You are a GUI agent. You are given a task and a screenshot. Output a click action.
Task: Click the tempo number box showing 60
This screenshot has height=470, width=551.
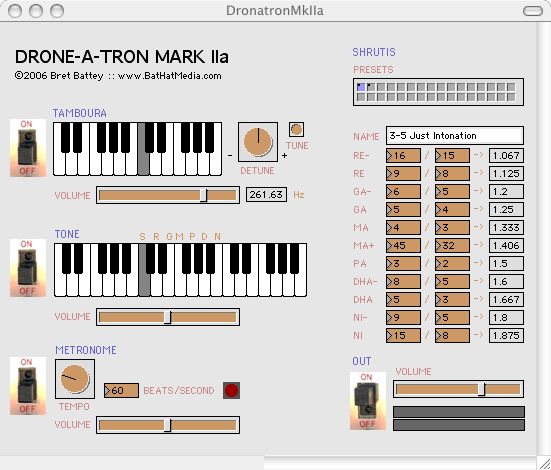[121, 391]
